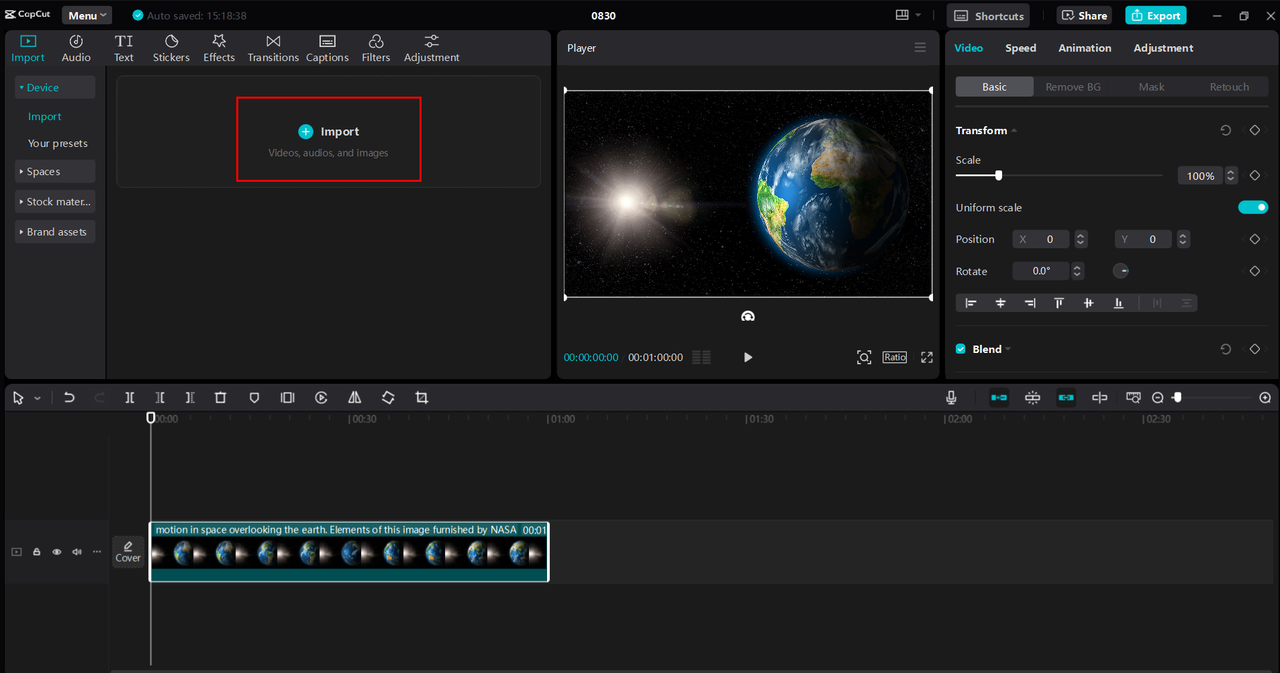Lock the video track

point(37,551)
